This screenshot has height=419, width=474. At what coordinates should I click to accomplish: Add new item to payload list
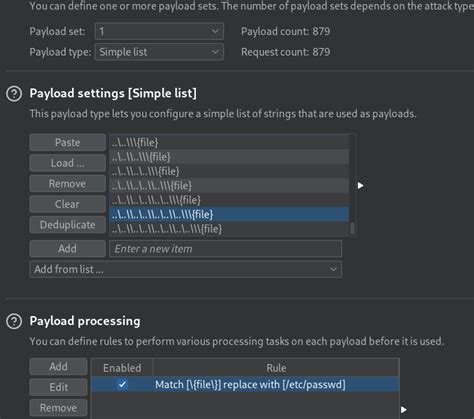tap(68, 249)
